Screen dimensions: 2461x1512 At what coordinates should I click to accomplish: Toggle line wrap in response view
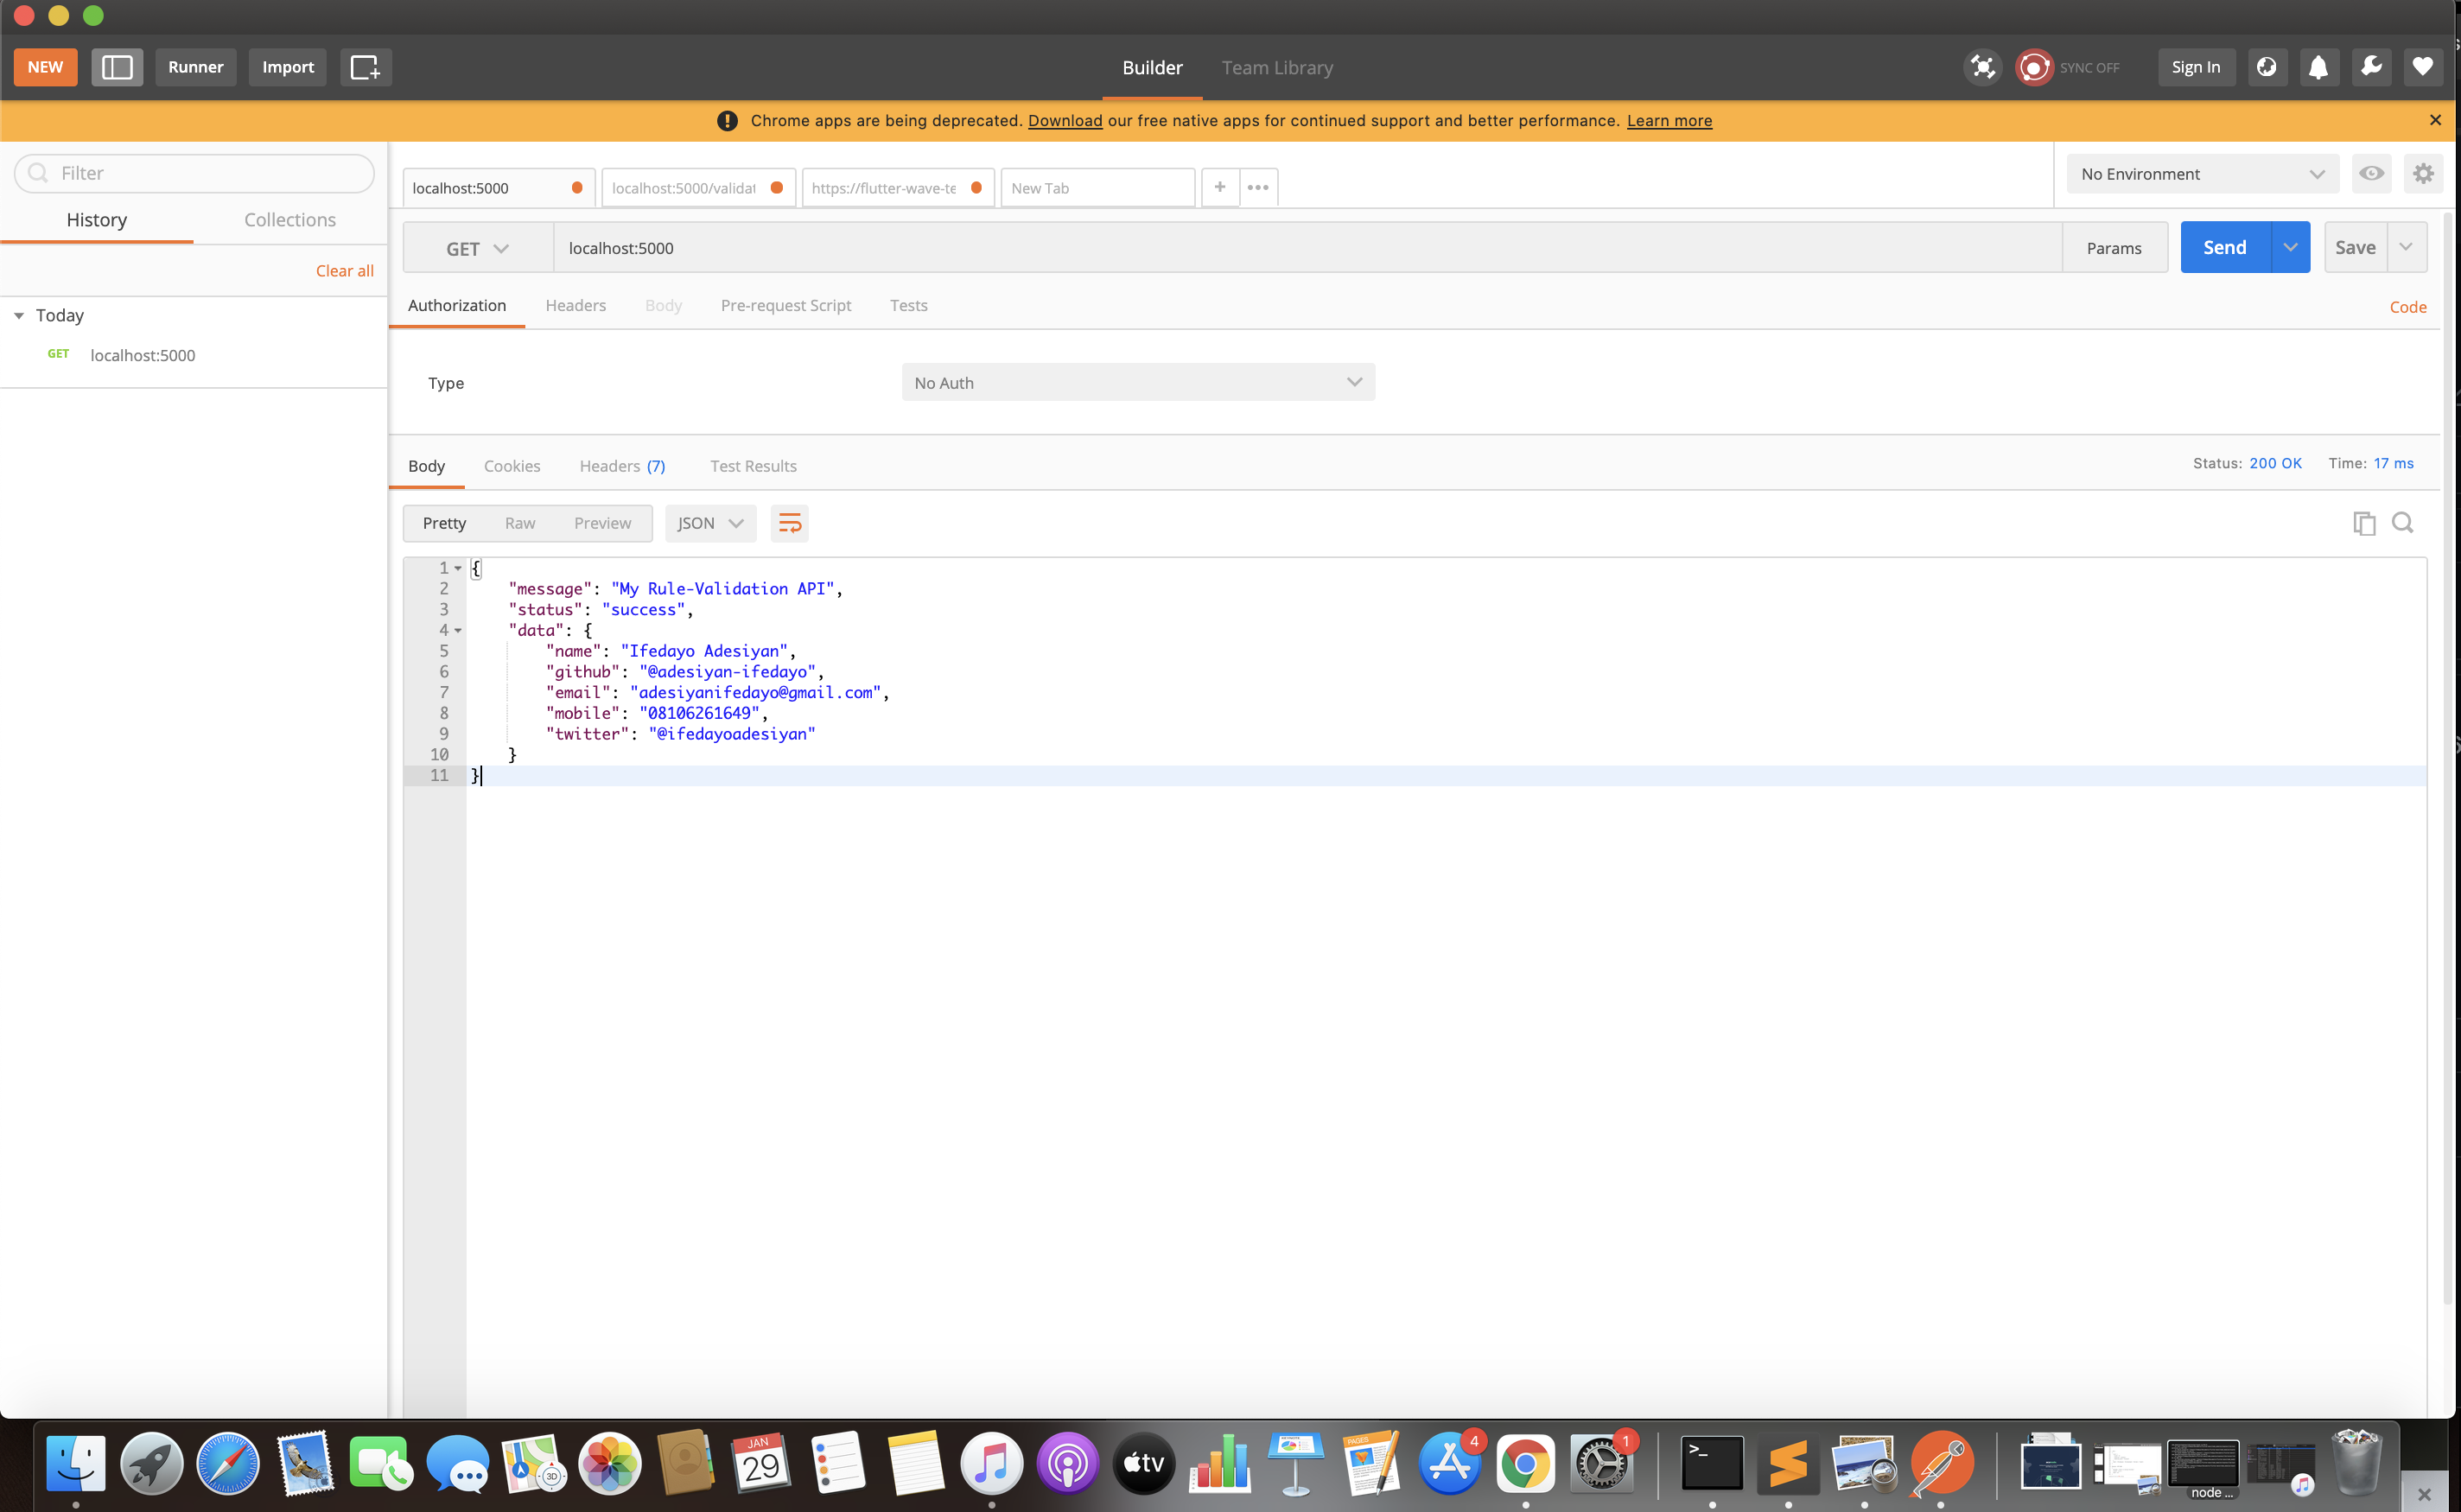(789, 523)
